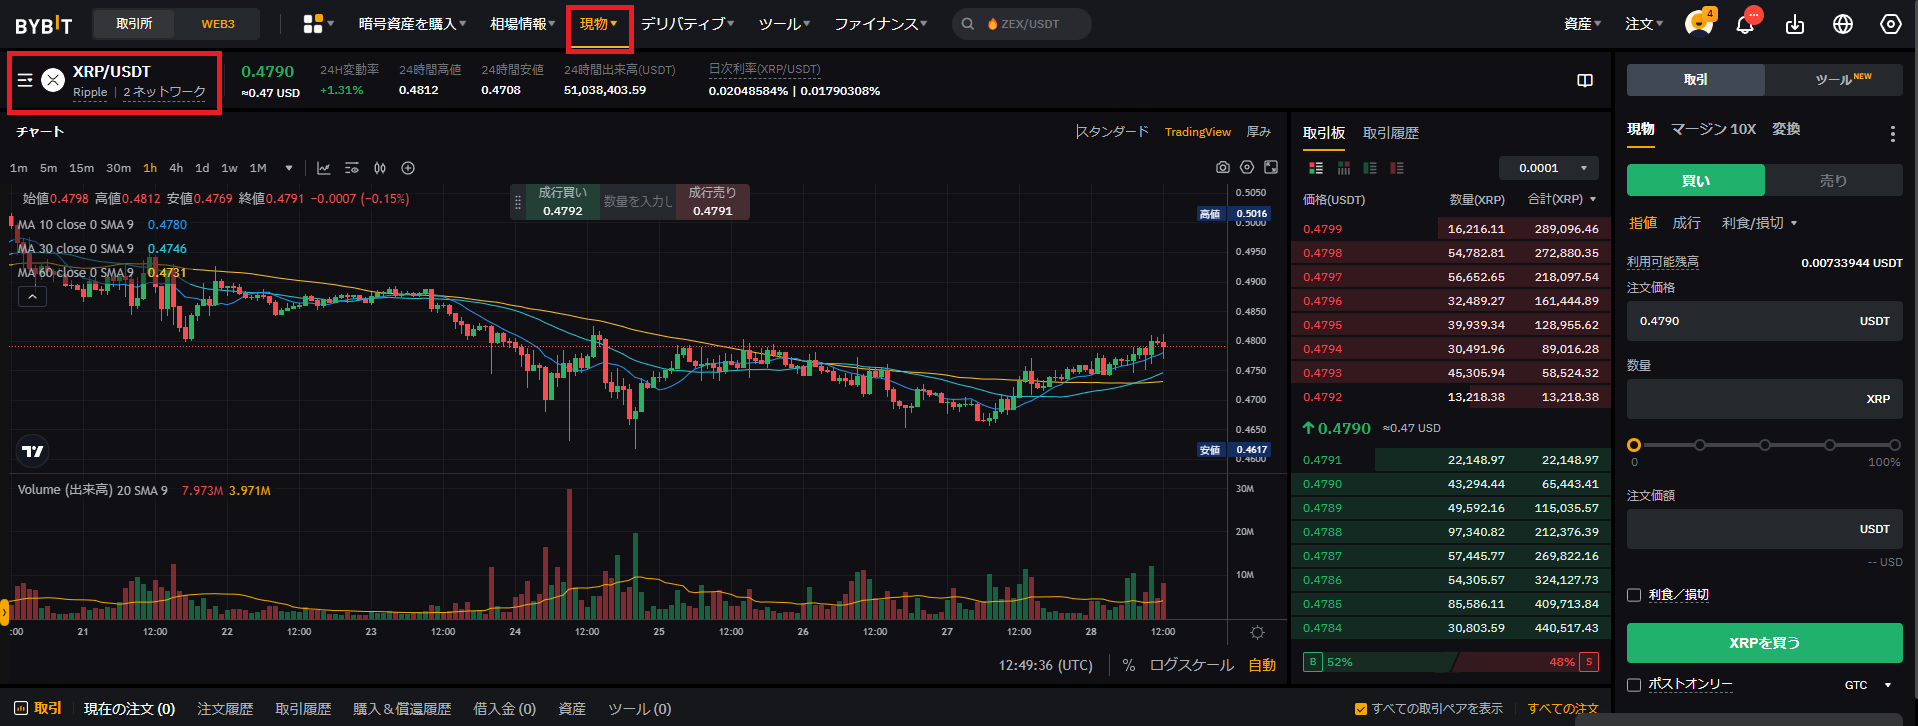Click the ZEX/USDT search box
1918x726 pixels.
(x=1021, y=24)
